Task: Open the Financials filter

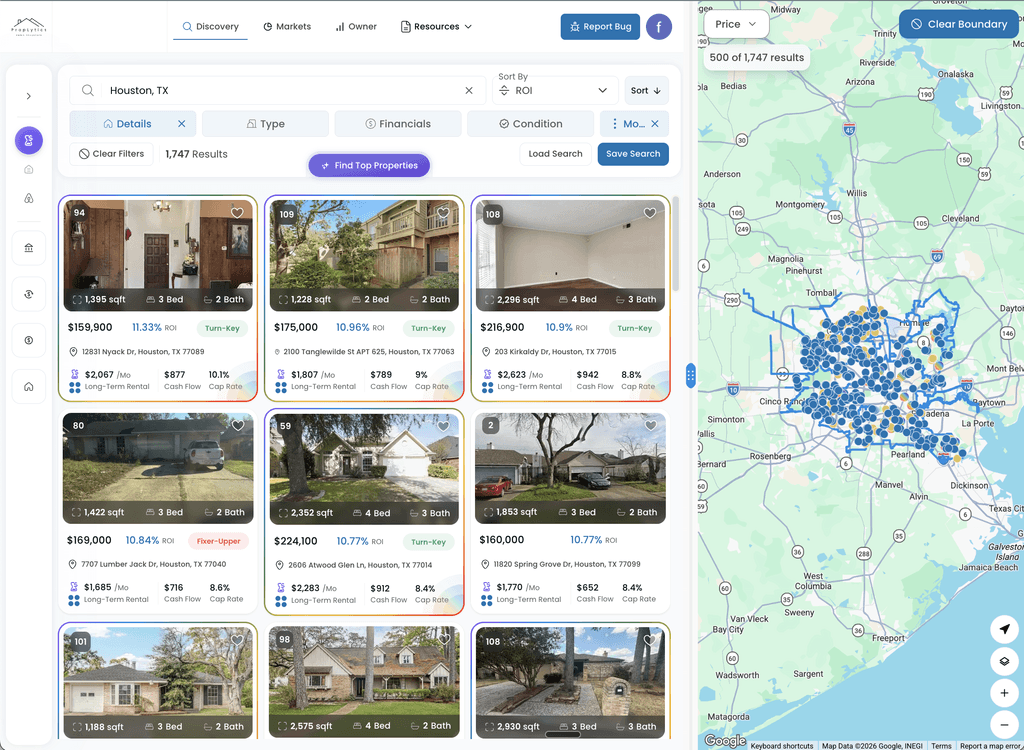Action: [398, 123]
